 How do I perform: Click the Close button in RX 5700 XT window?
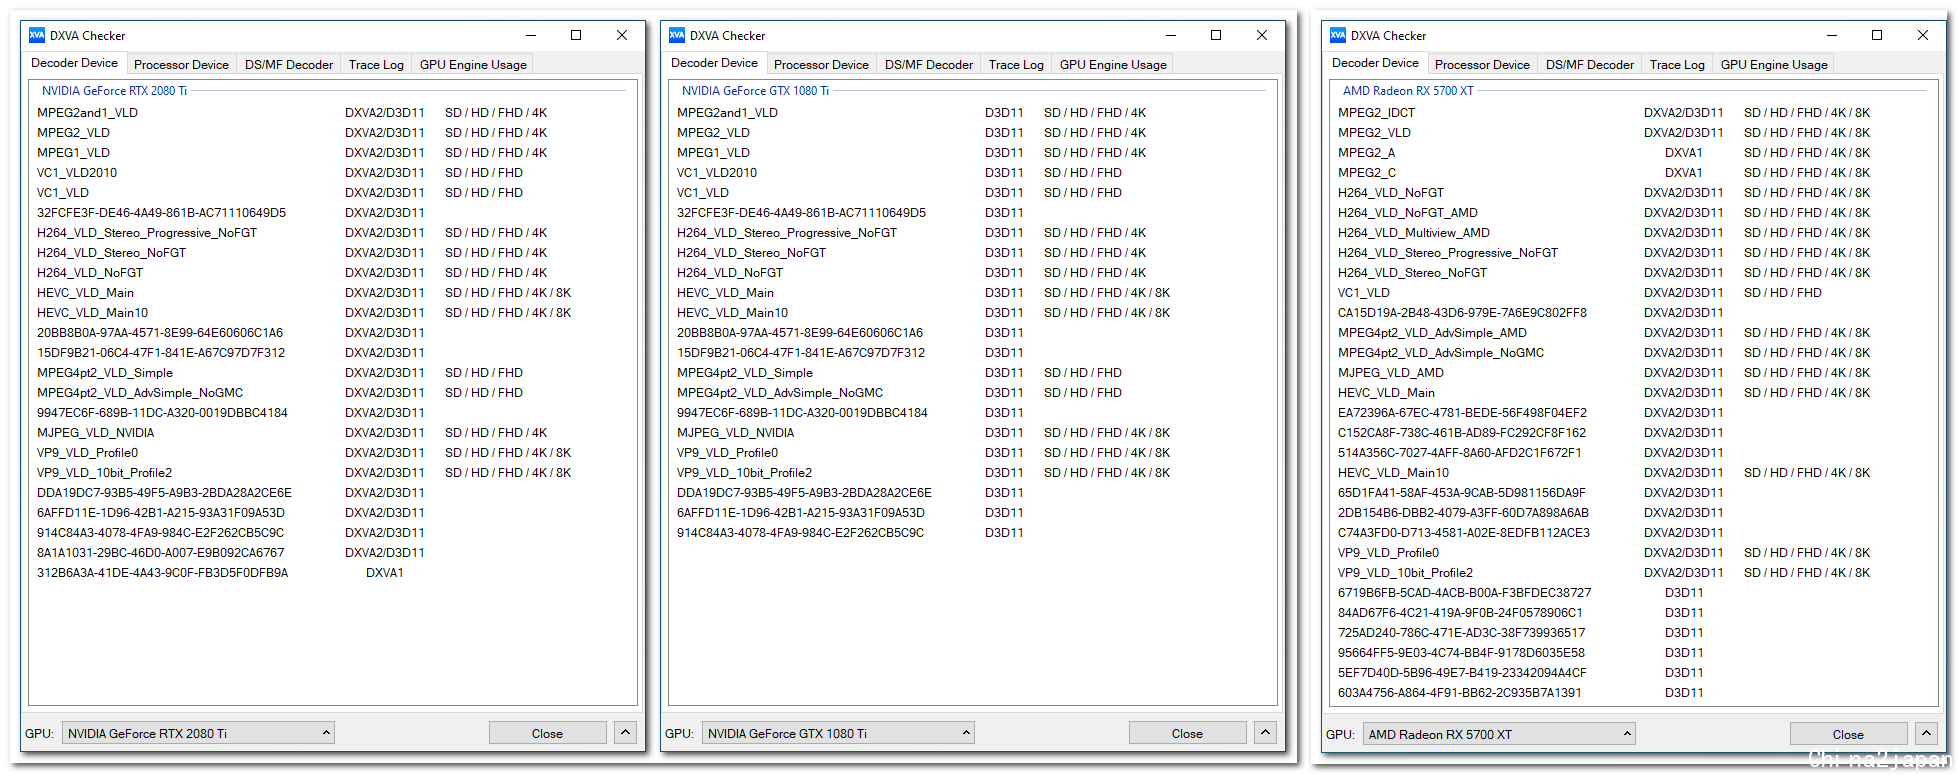tap(1848, 734)
